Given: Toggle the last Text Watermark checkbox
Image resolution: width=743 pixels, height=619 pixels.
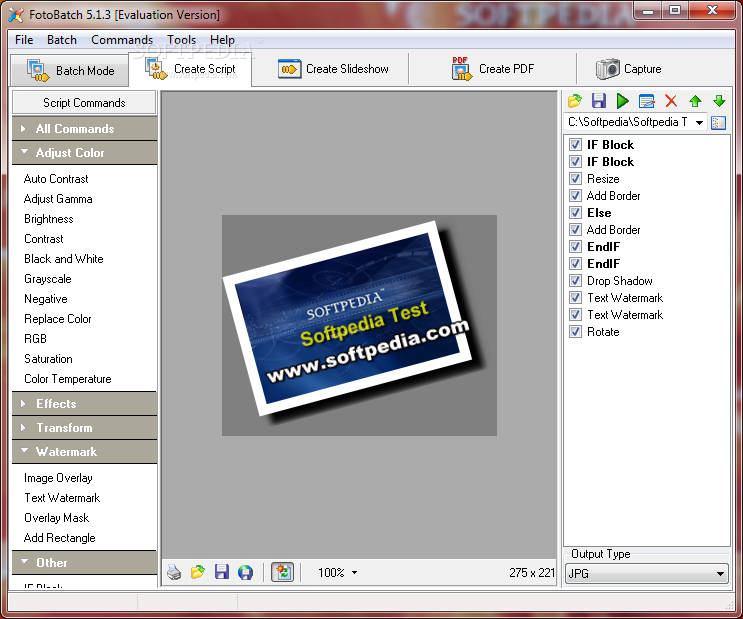Looking at the screenshot, I should pyautogui.click(x=575, y=315).
